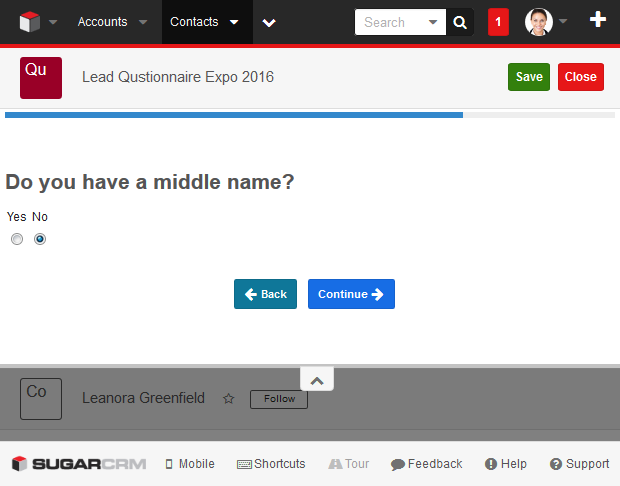Show more modules chevron
Image resolution: width=620 pixels, height=486 pixels.
269,23
